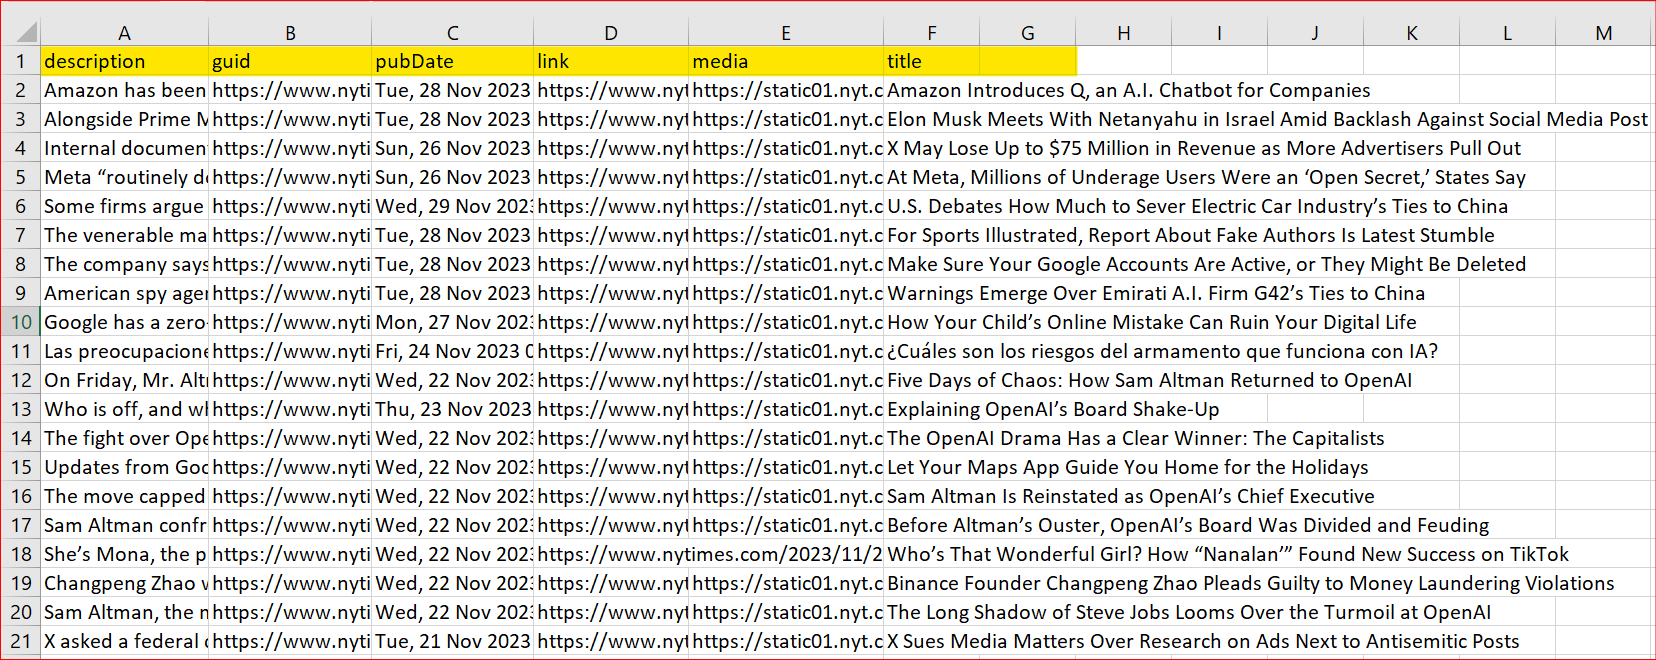
Task: Click description cell 'She's Mona, the p'
Action: click(x=124, y=554)
